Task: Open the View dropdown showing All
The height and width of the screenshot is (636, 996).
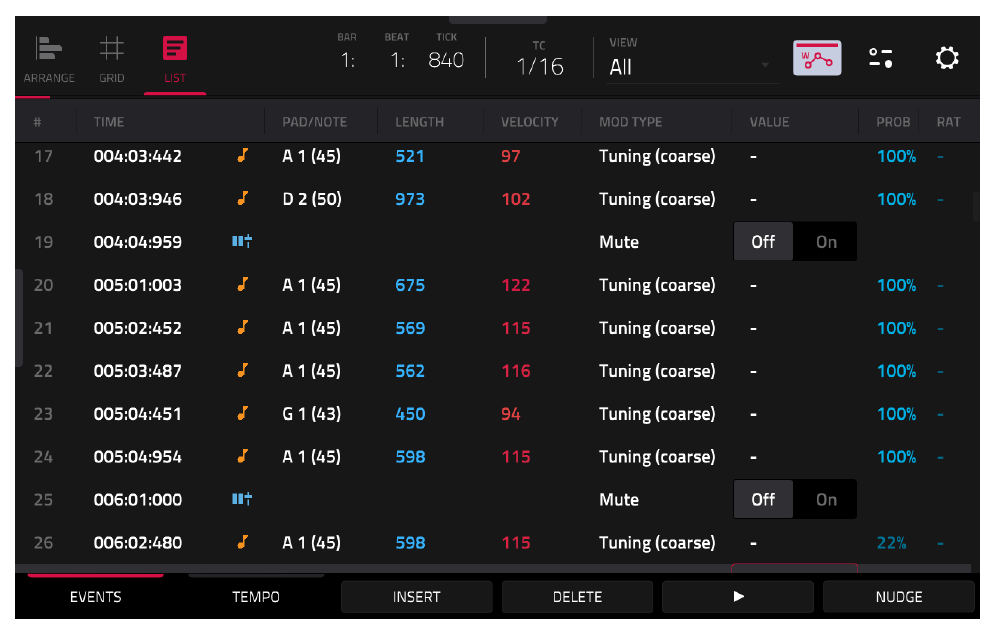Action: click(x=691, y=67)
